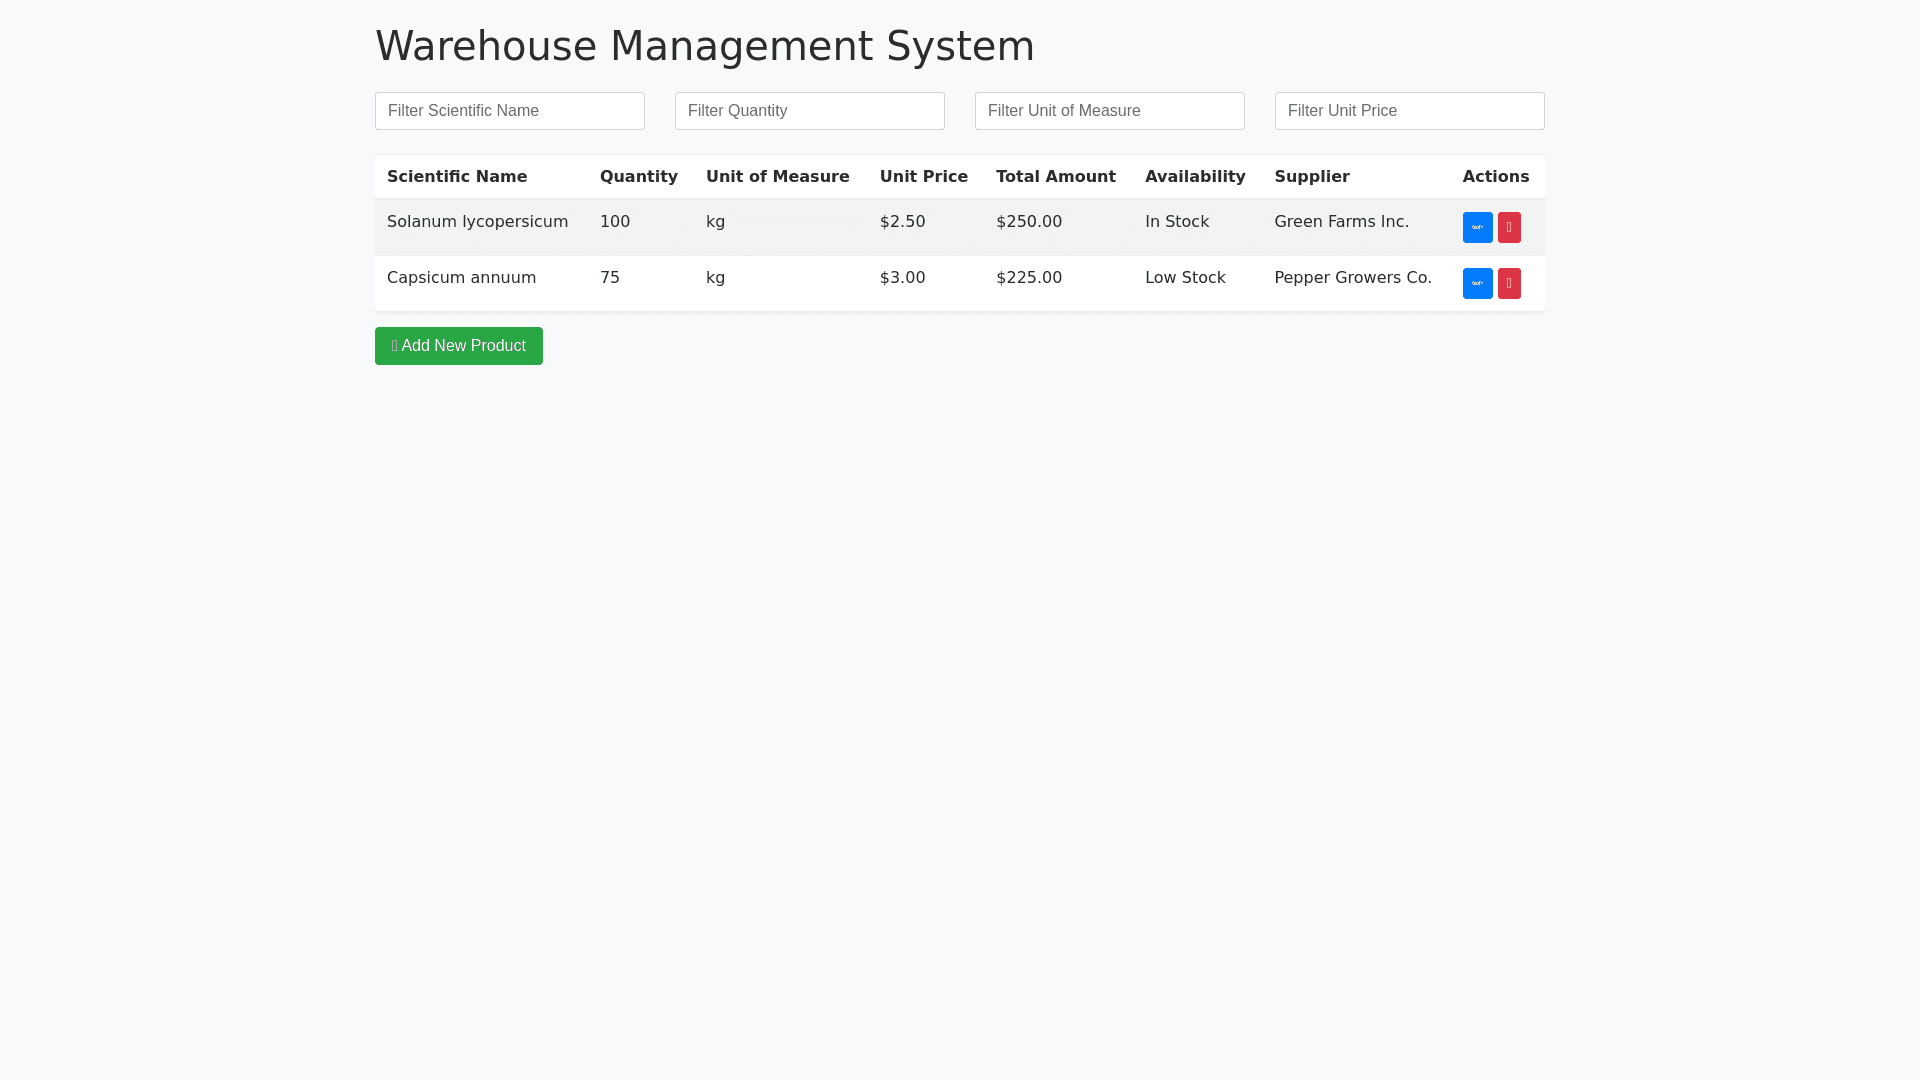Focus the Filter Scientific Name field
Viewport: 1920px width, 1080px height.
coord(509,111)
